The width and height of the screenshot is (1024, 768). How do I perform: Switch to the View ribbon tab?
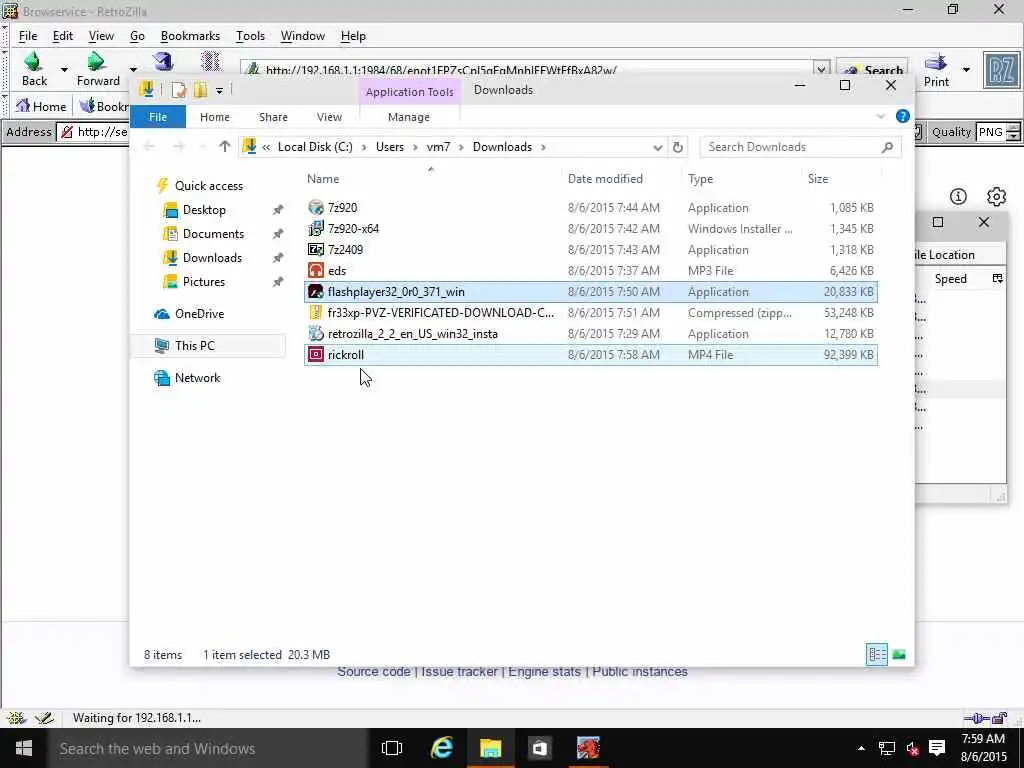(329, 117)
